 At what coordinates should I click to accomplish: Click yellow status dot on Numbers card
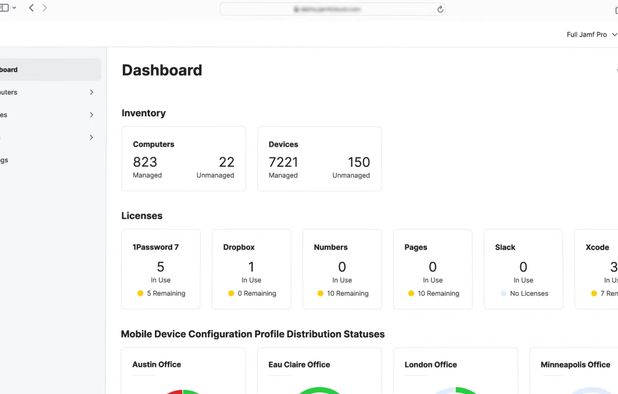(320, 293)
